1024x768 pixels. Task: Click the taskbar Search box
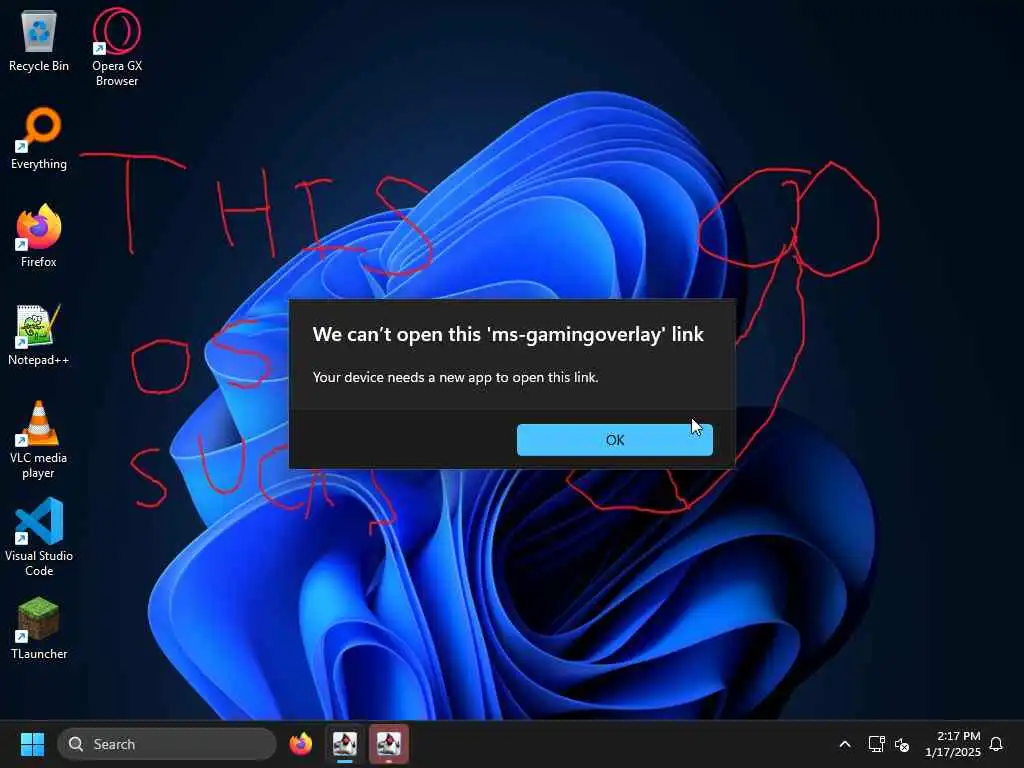[167, 744]
